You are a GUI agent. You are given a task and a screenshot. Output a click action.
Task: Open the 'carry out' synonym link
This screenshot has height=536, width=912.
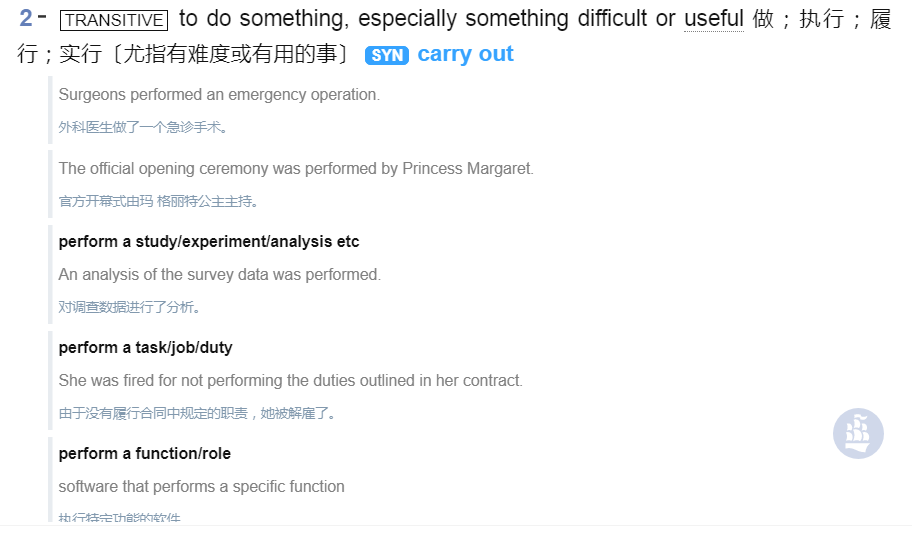[x=465, y=54]
